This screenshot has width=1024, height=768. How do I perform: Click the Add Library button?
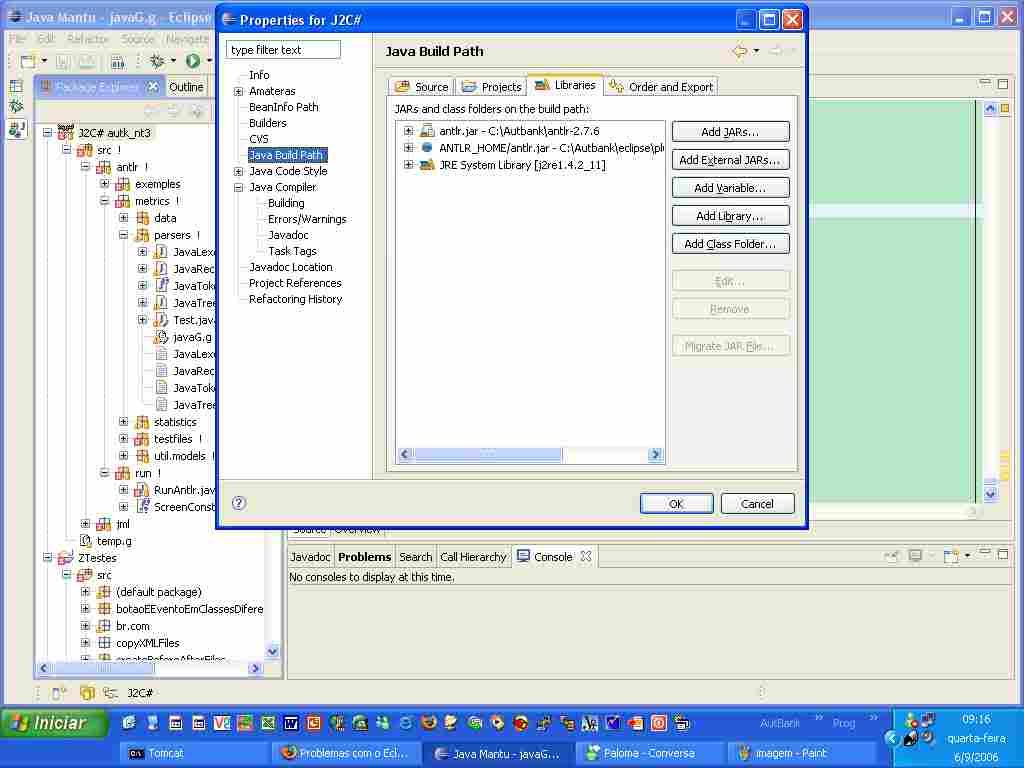pyautogui.click(x=730, y=216)
